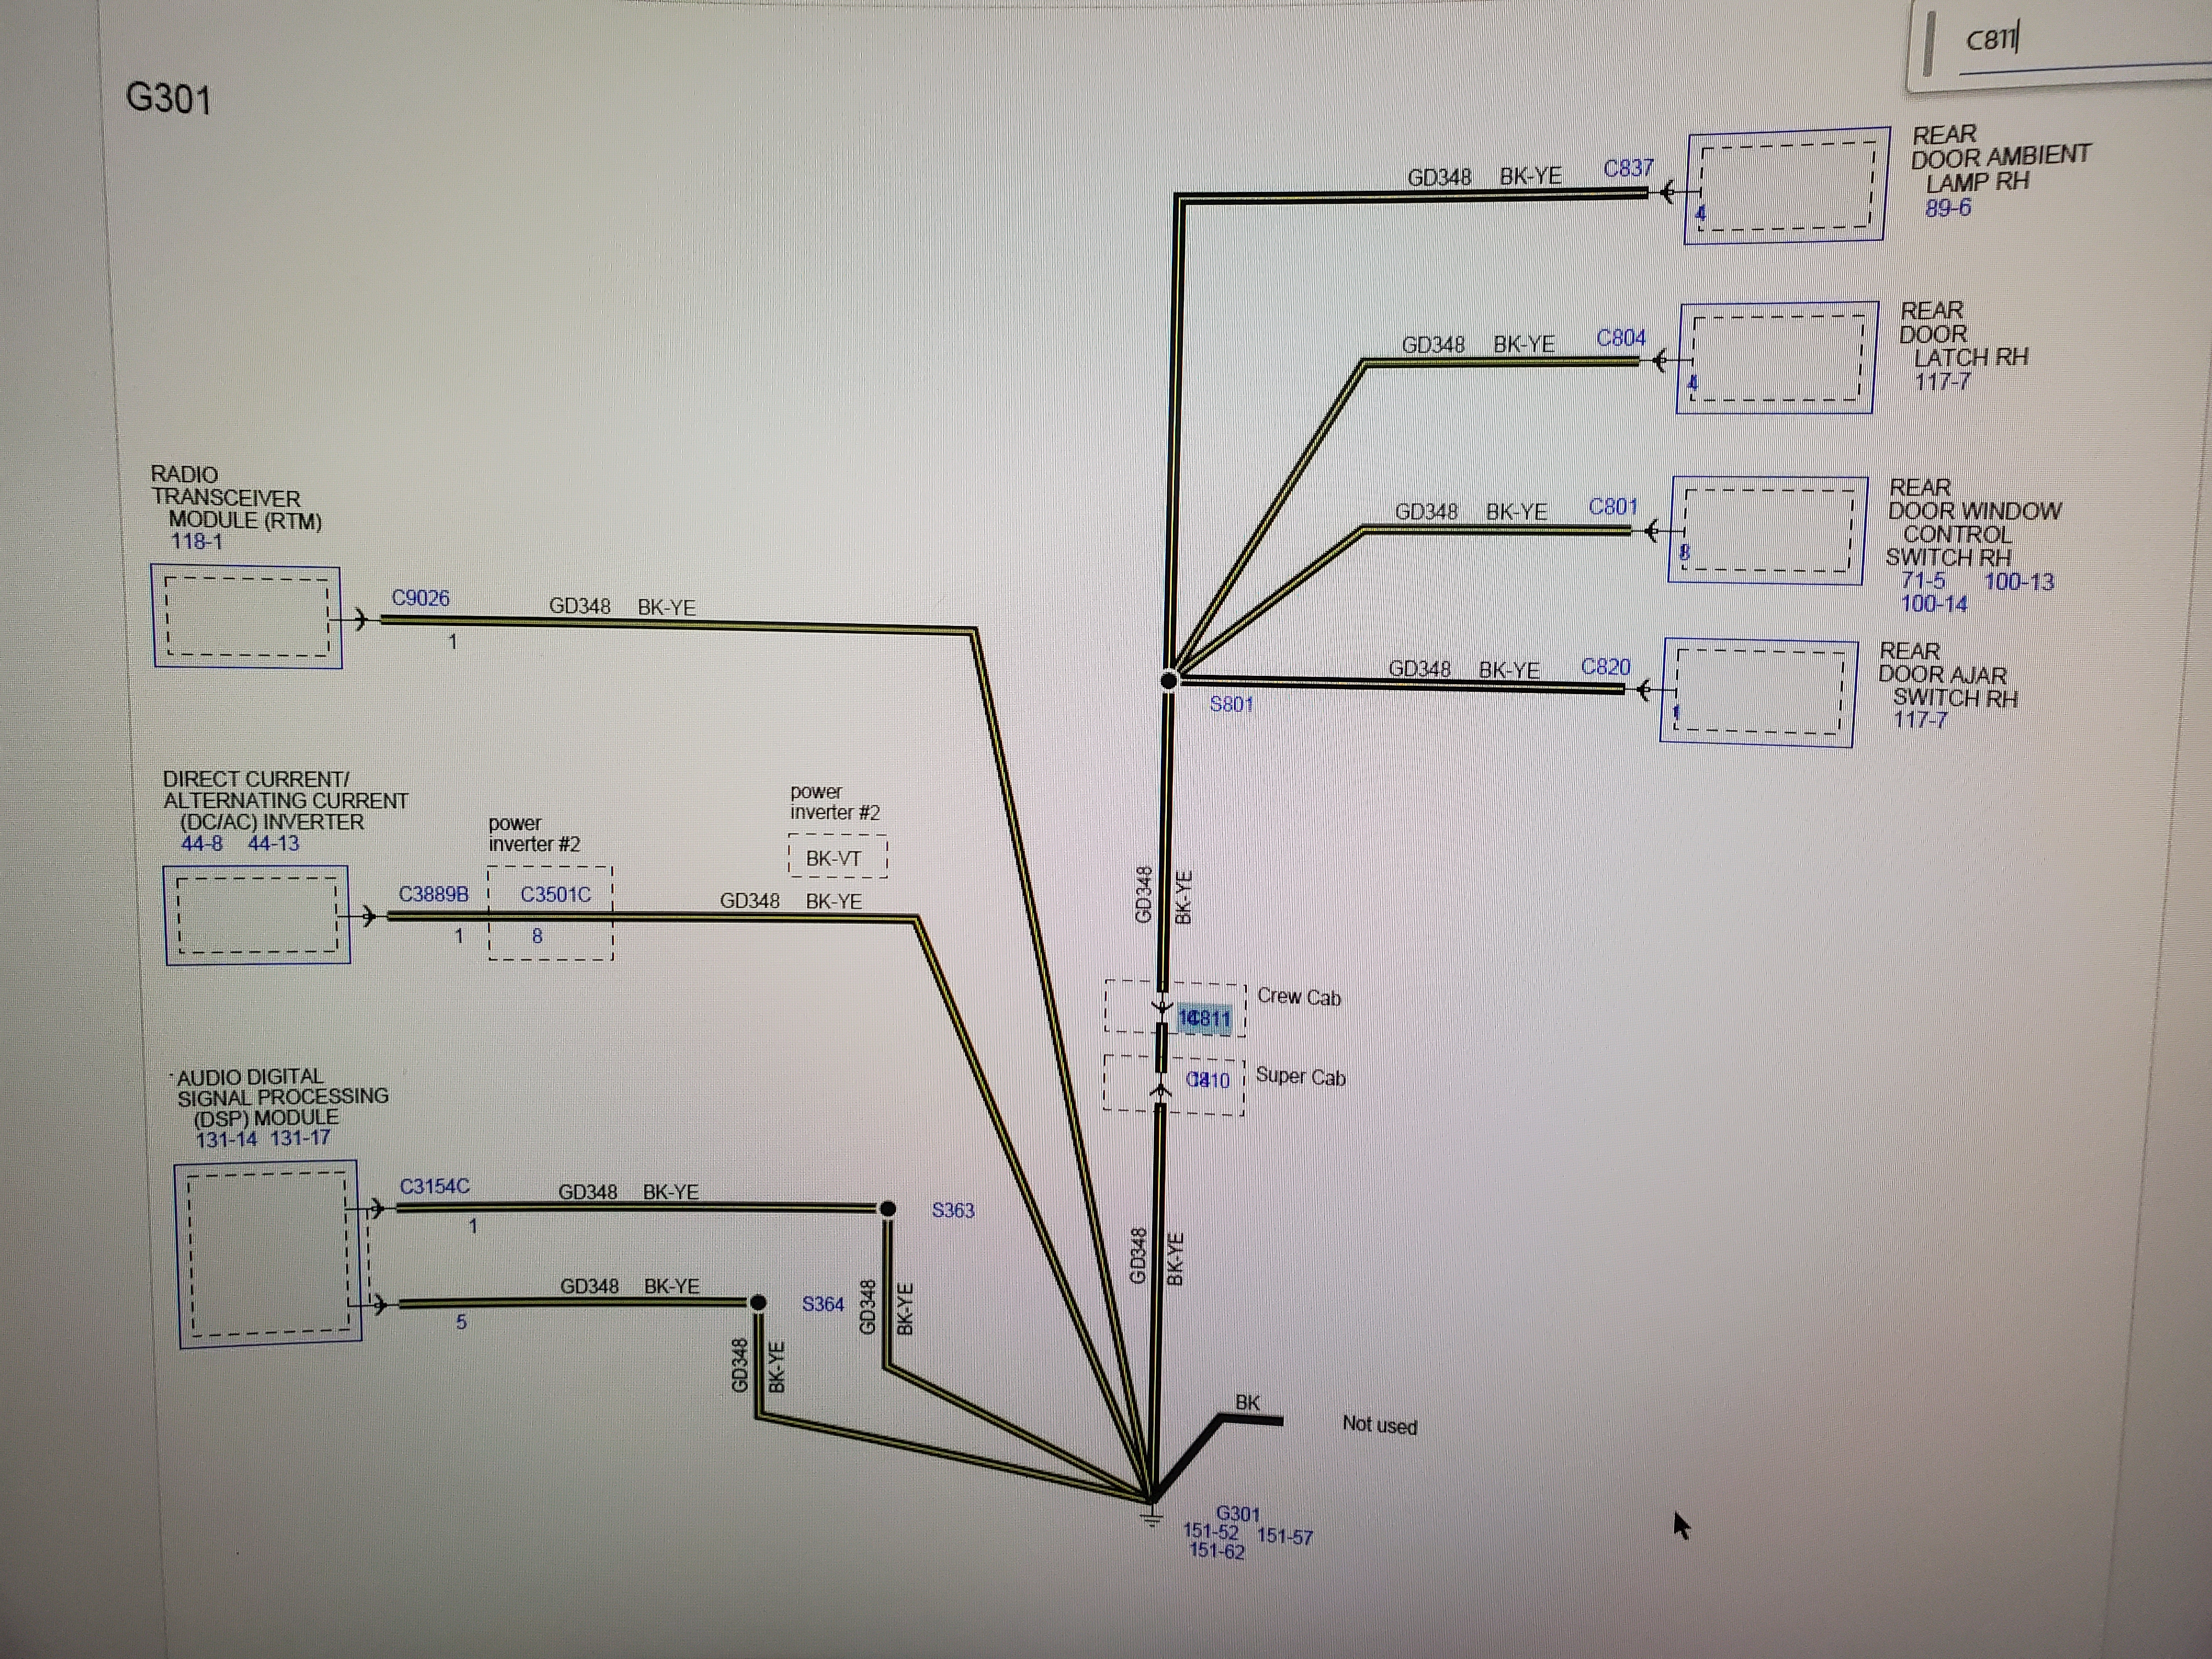Open page reference 118-1 under RTM
Screen dimensions: 2212x1659
tap(196, 541)
